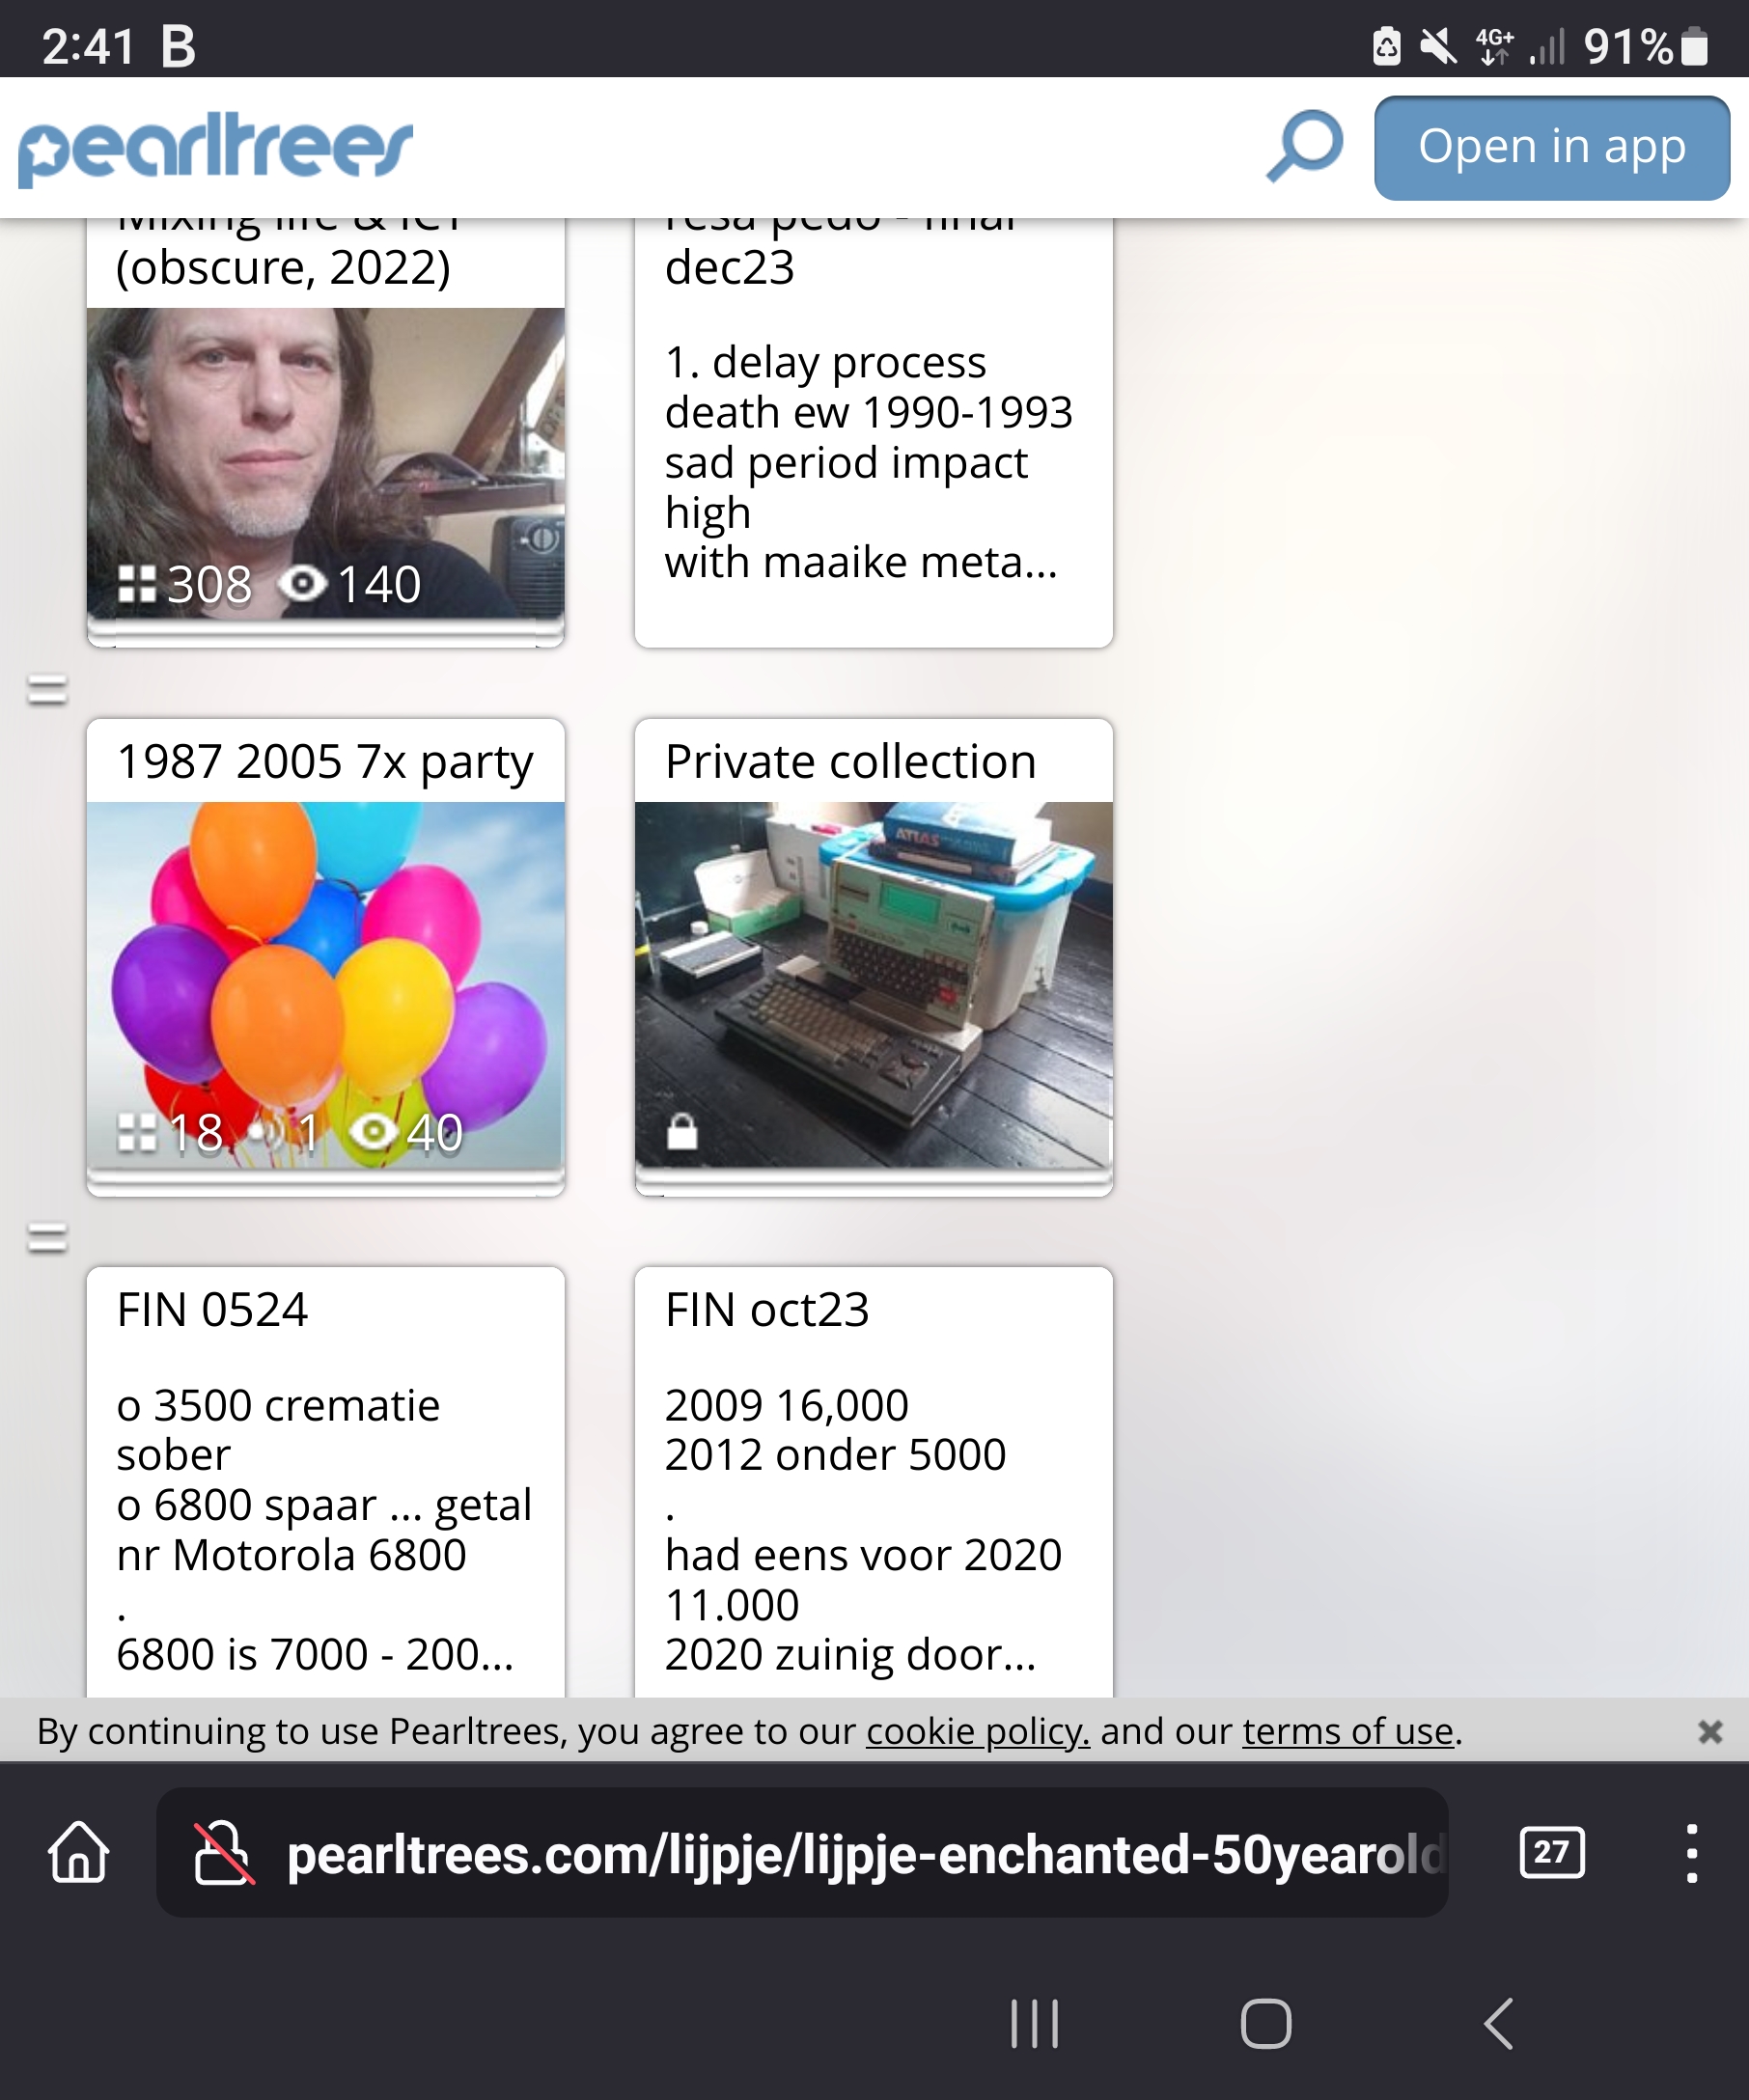Tap the browser home icon
1749x2100 pixels.
pyautogui.click(x=78, y=1852)
